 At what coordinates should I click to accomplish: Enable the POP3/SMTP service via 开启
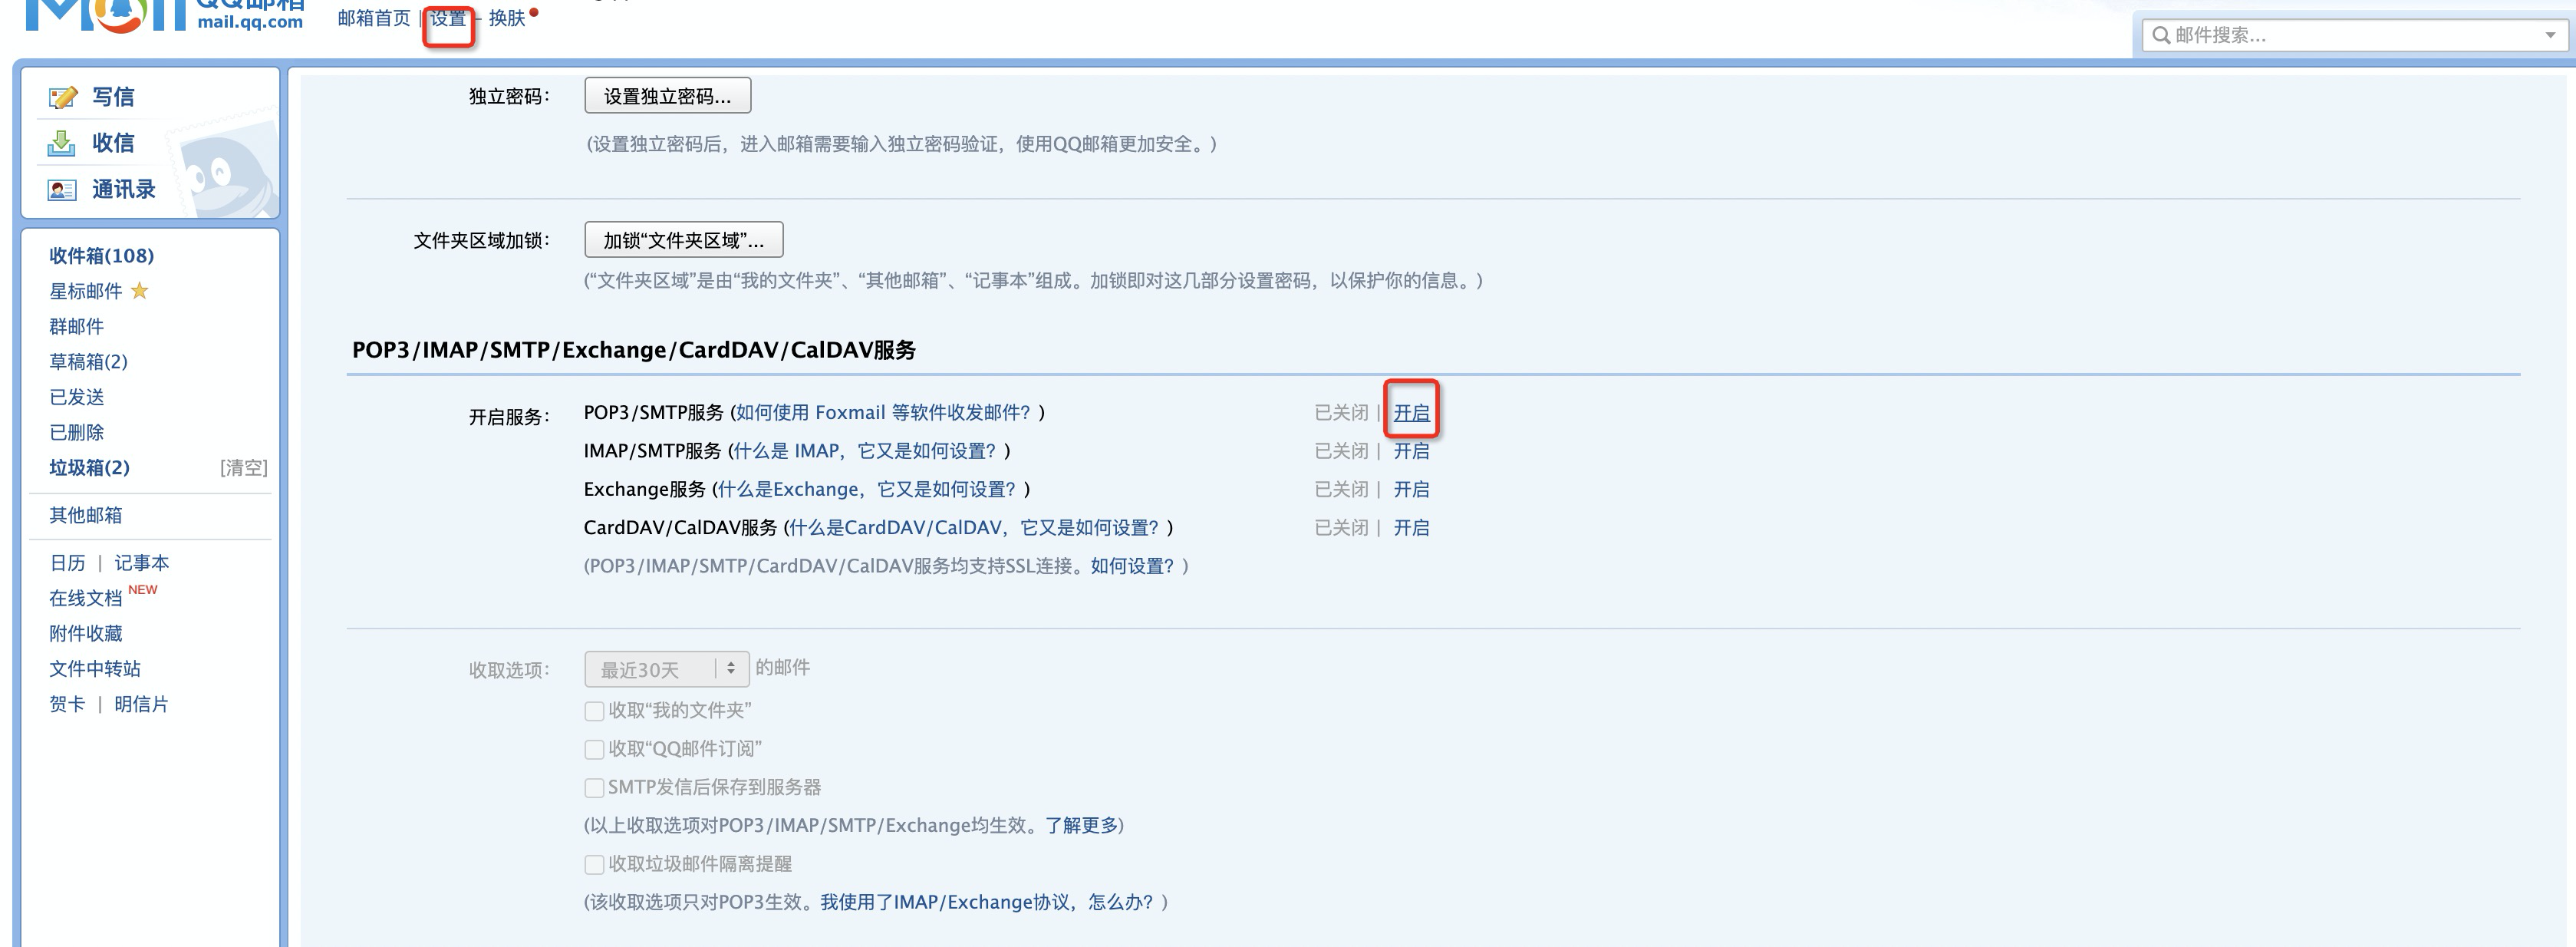pyautogui.click(x=1411, y=413)
